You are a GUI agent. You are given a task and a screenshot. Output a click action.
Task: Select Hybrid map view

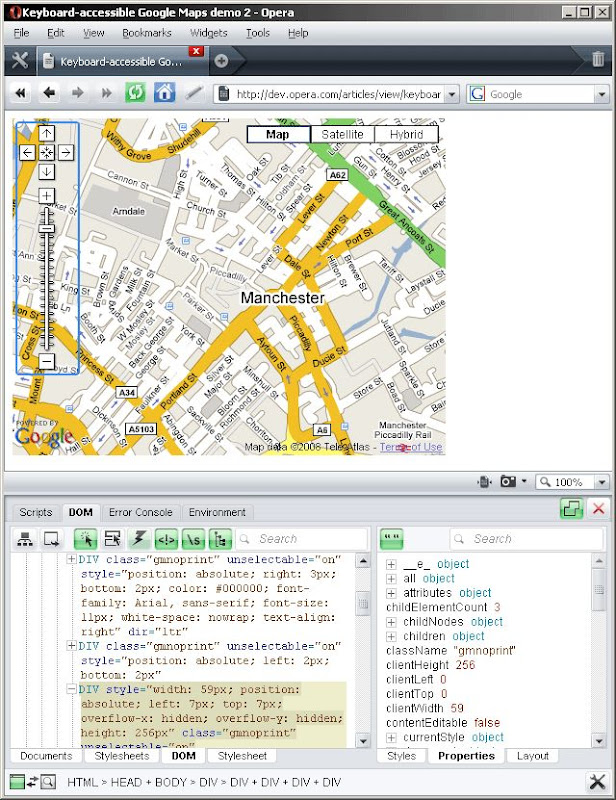click(x=406, y=135)
